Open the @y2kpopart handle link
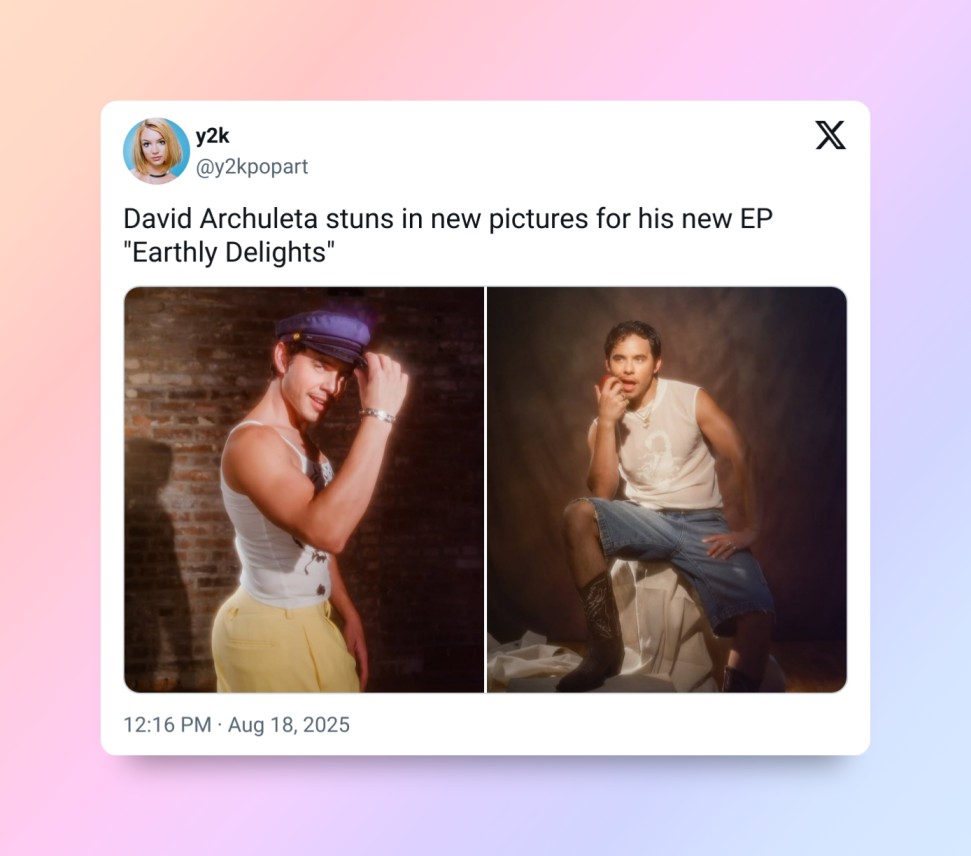The width and height of the screenshot is (971, 856). tap(252, 167)
